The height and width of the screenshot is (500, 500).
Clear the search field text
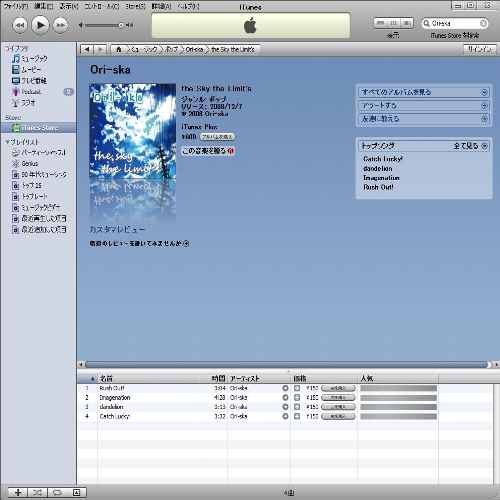click(483, 23)
